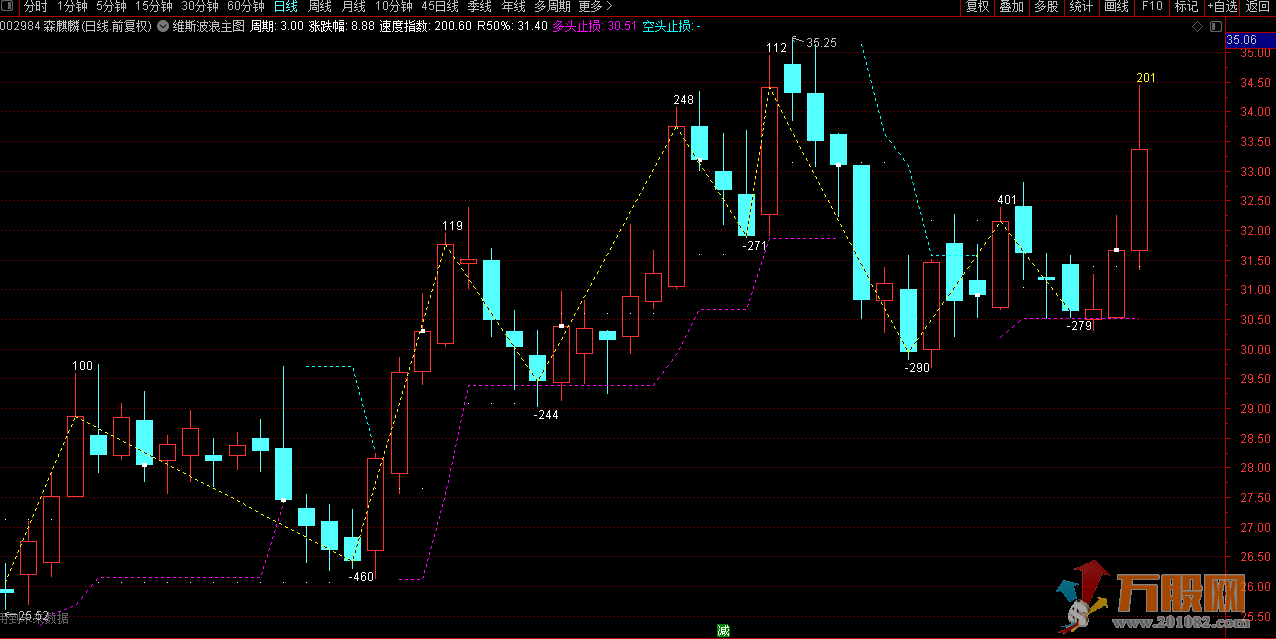1276x639 pixels.
Task: Click the green 减 marker at the bottom
Action: tap(723, 630)
